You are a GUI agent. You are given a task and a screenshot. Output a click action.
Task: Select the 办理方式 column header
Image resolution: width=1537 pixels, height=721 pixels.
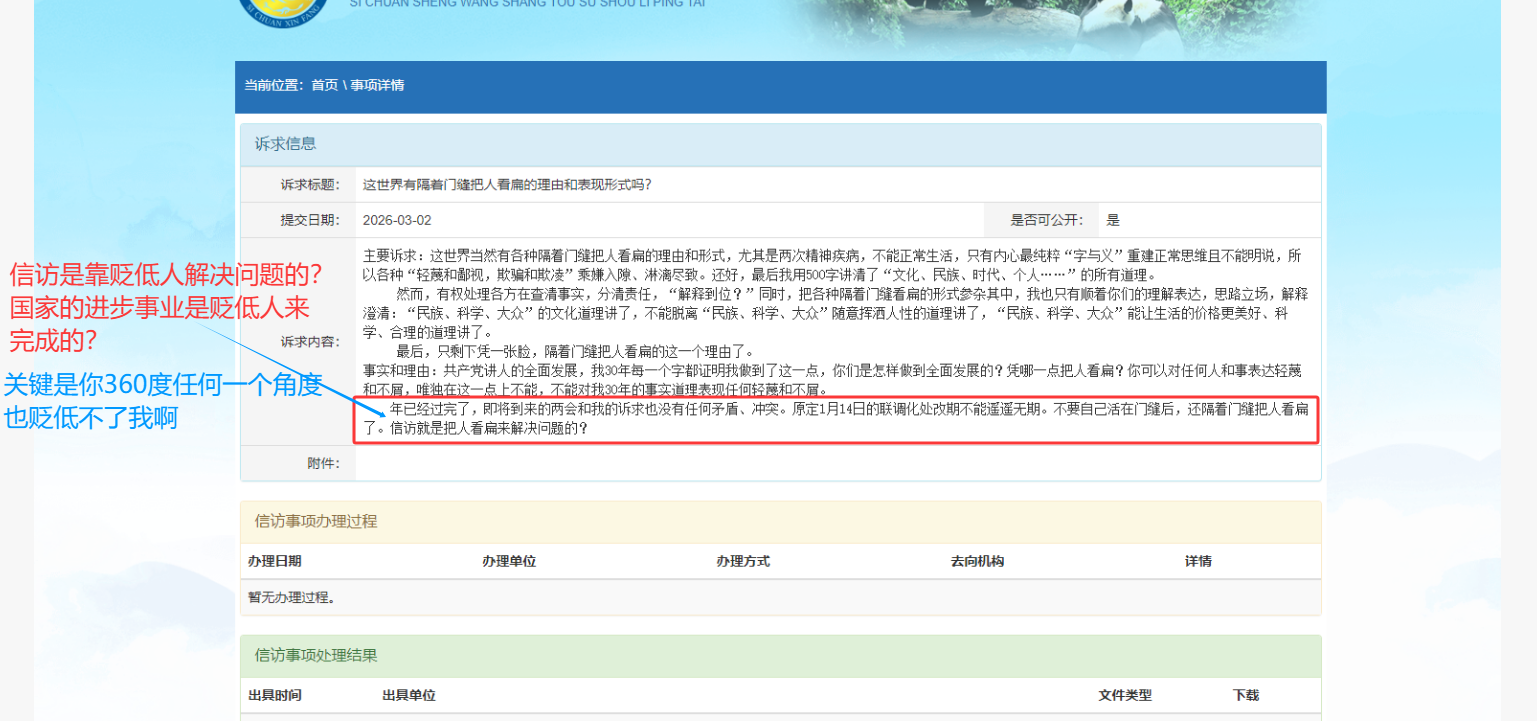click(743, 561)
